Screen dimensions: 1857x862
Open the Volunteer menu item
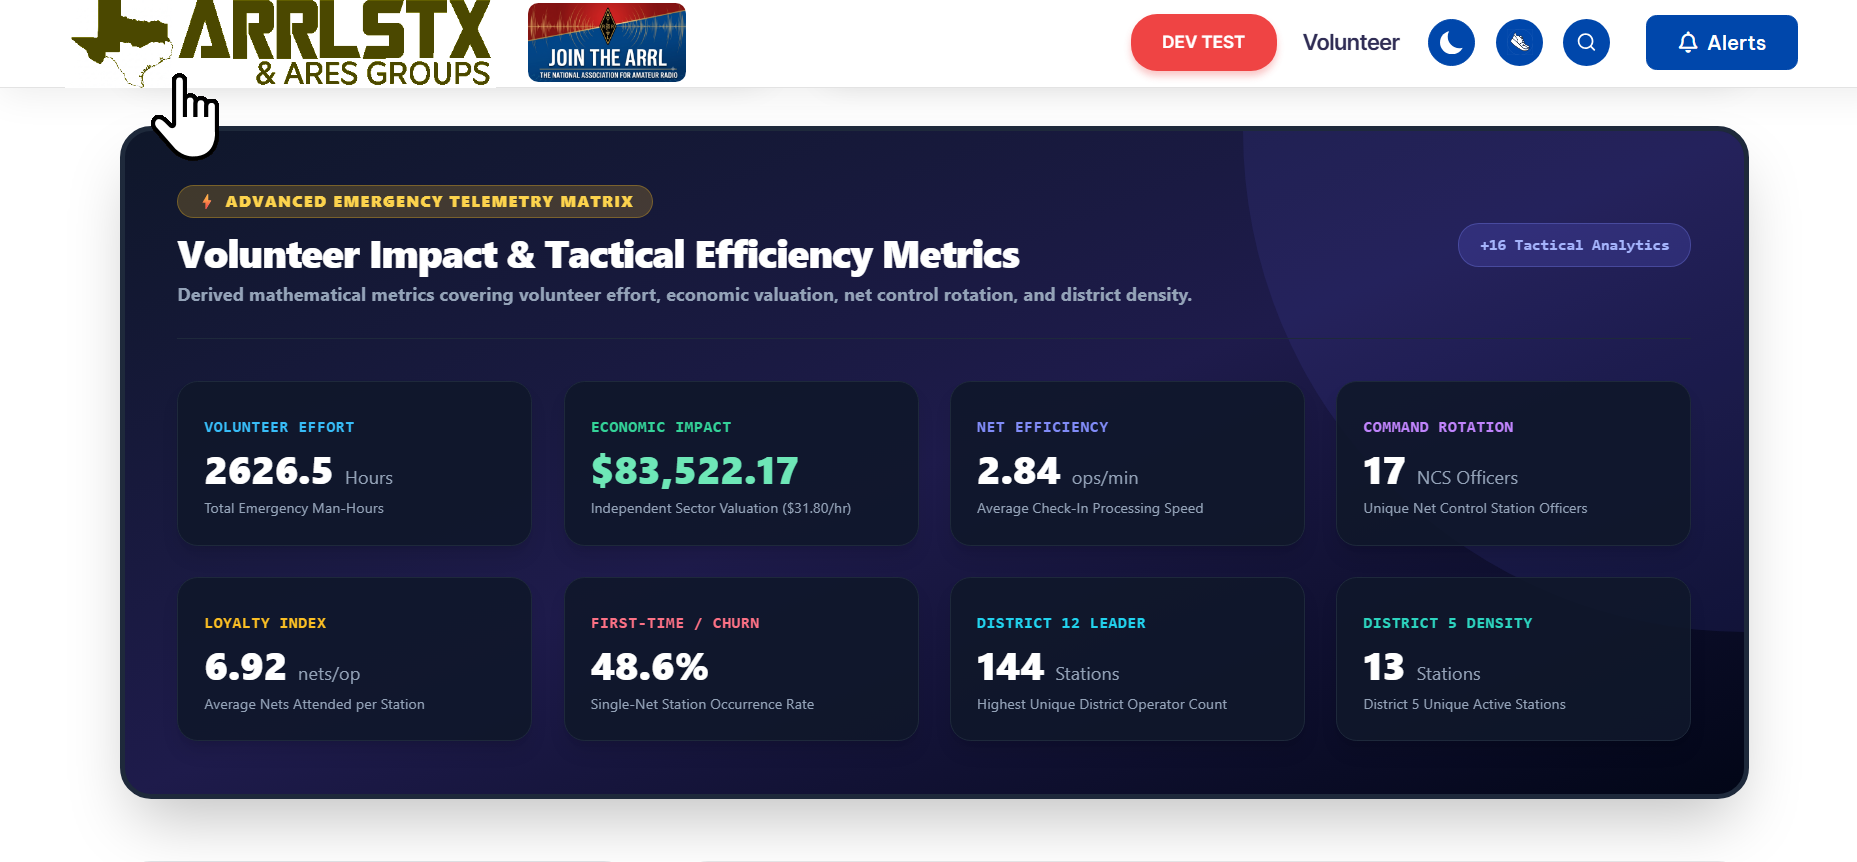(x=1351, y=43)
